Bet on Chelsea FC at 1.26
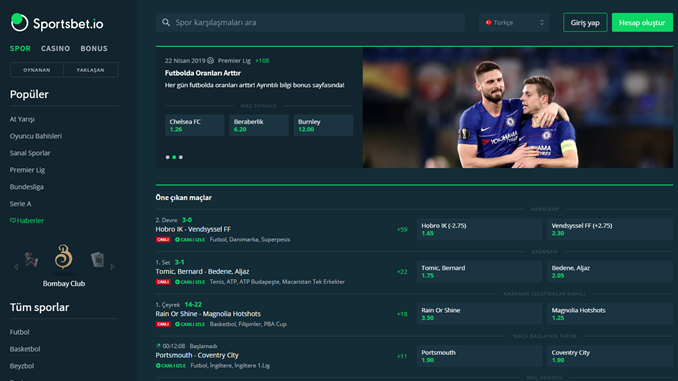The image size is (678, 381). [195, 125]
